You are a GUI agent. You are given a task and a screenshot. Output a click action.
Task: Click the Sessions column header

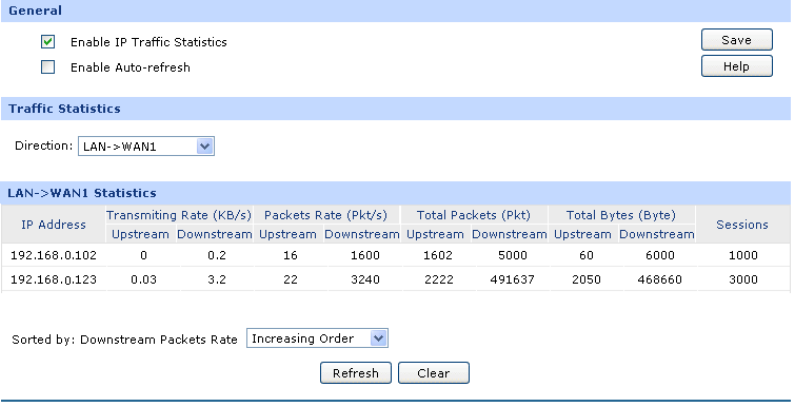pos(742,224)
